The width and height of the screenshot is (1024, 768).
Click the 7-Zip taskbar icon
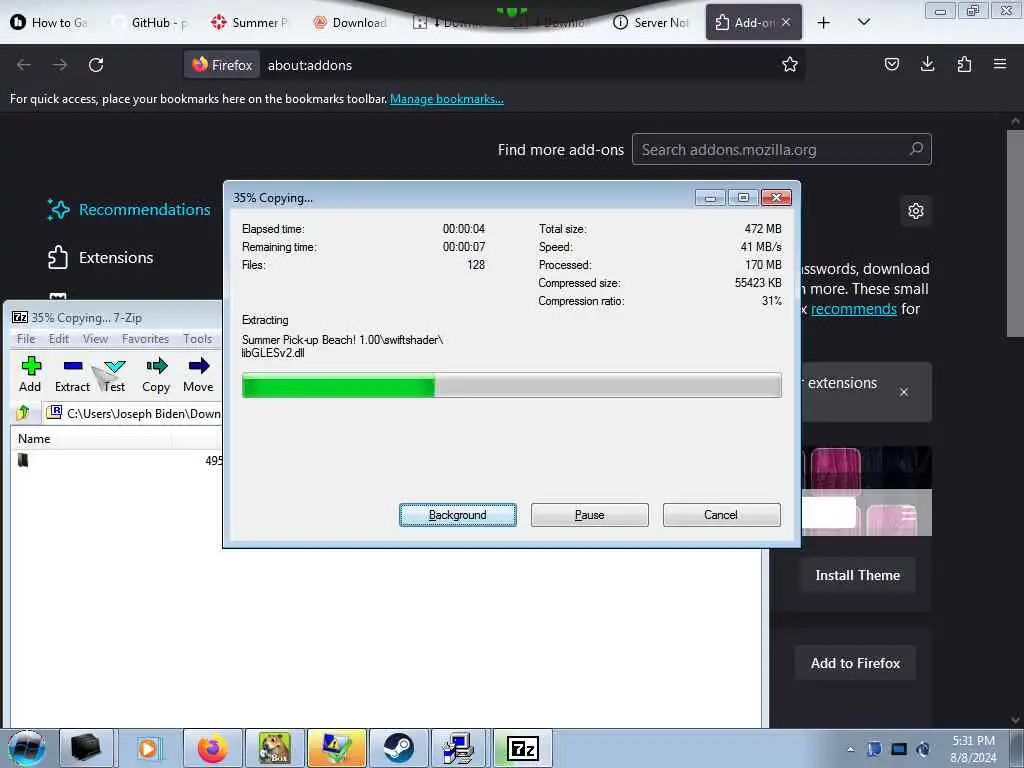coord(522,748)
